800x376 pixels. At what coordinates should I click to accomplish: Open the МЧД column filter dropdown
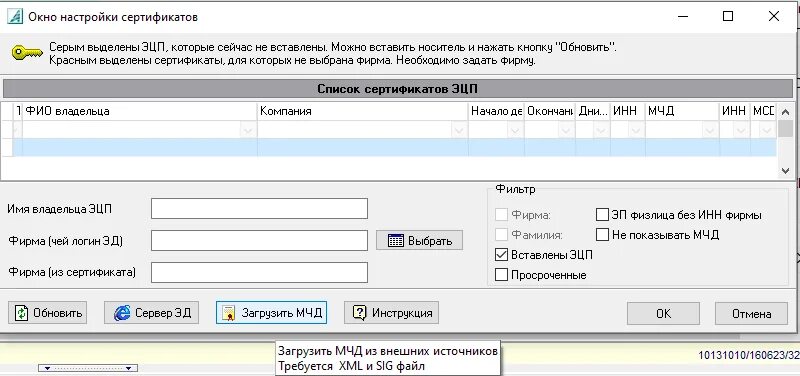click(x=710, y=131)
